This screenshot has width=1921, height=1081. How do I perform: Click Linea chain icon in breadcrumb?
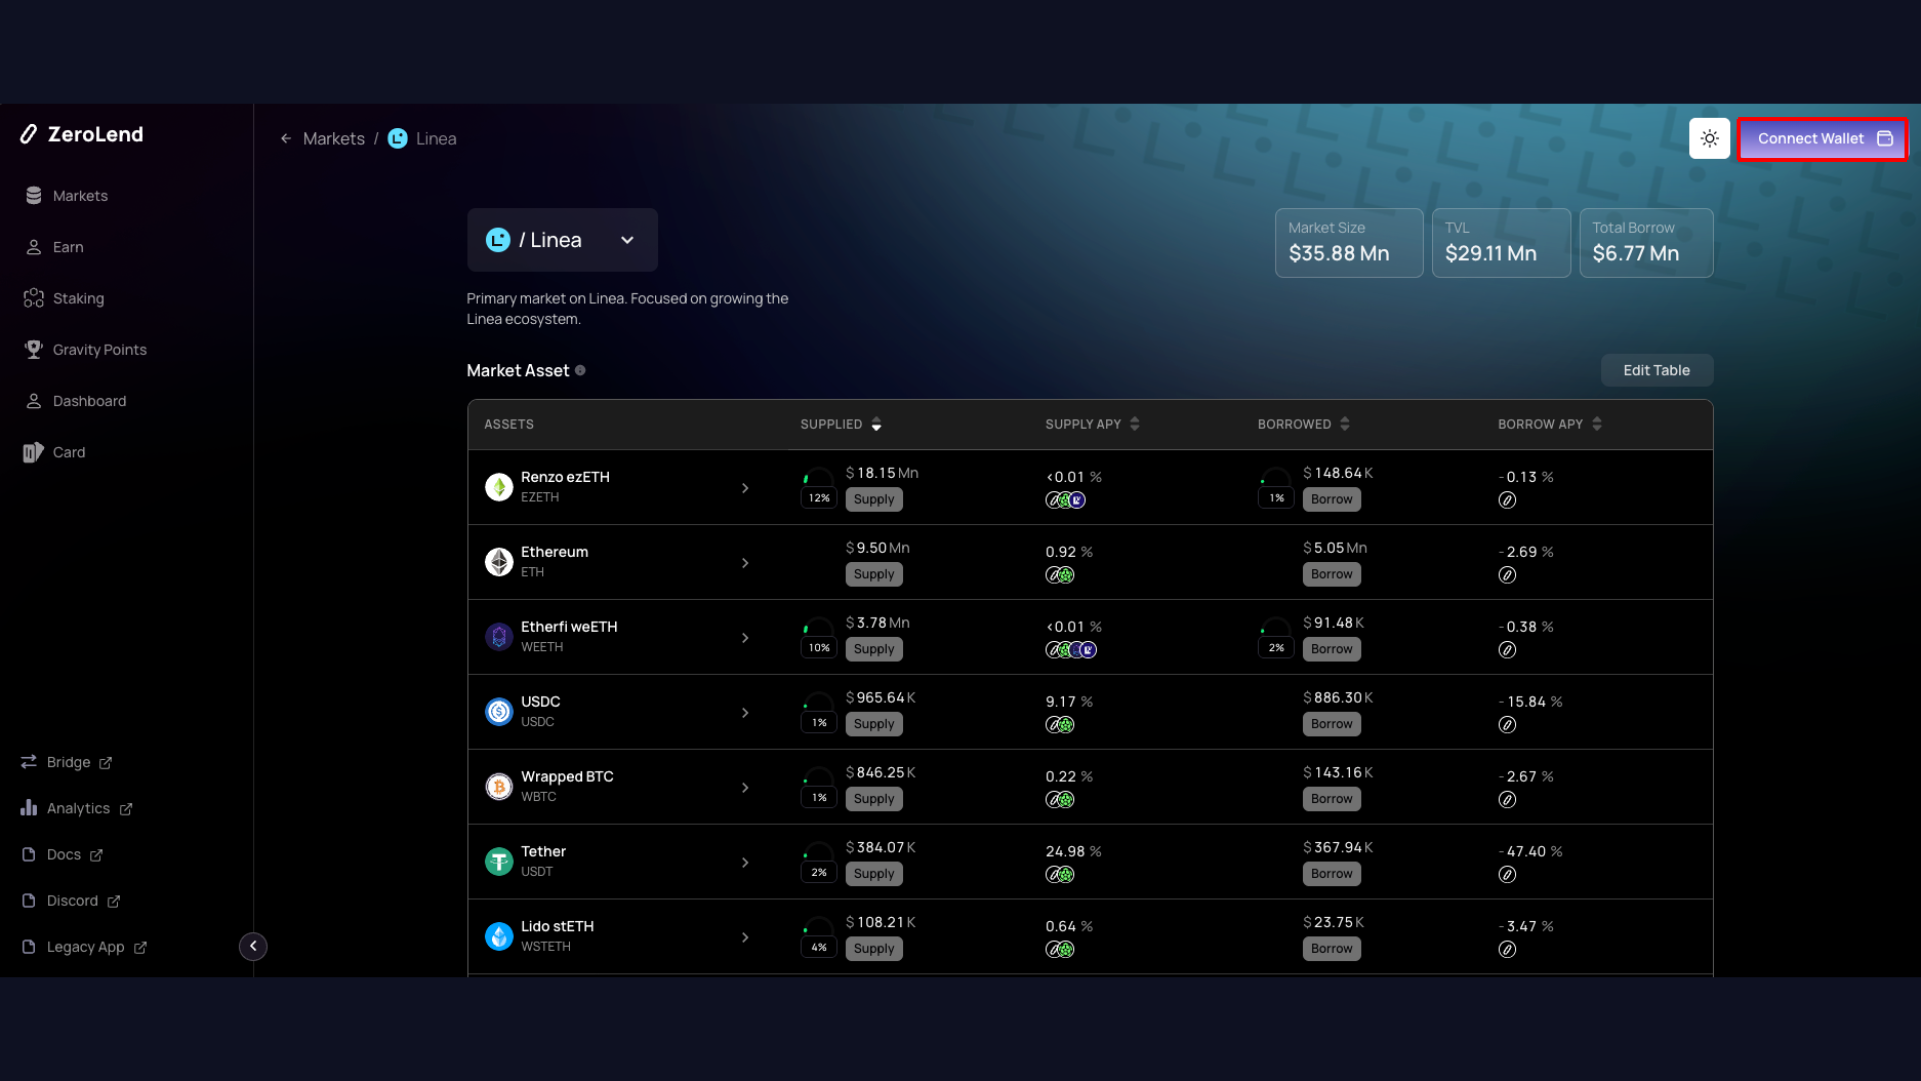pyautogui.click(x=397, y=139)
